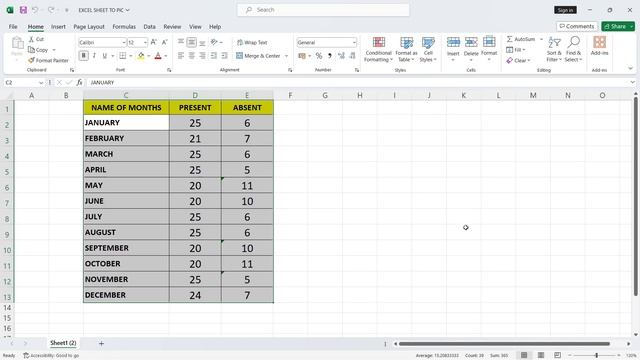Image resolution: width=640 pixels, height=360 pixels.
Task: Set Middle Align vertical alignment
Action: (x=191, y=42)
